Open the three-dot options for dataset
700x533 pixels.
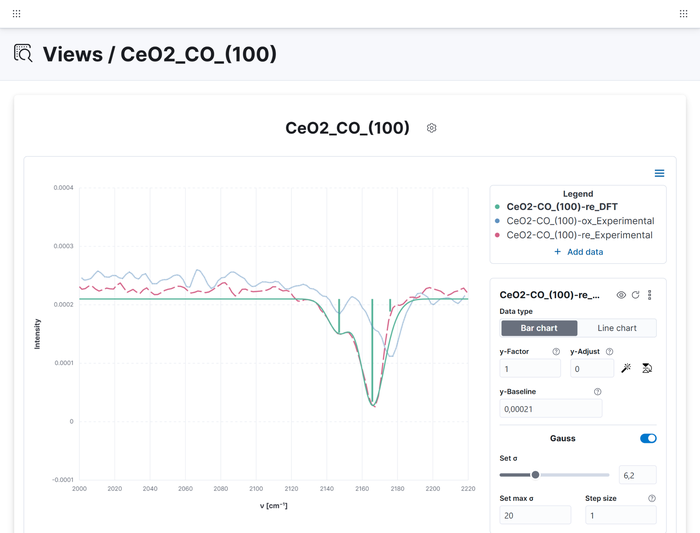click(x=650, y=295)
